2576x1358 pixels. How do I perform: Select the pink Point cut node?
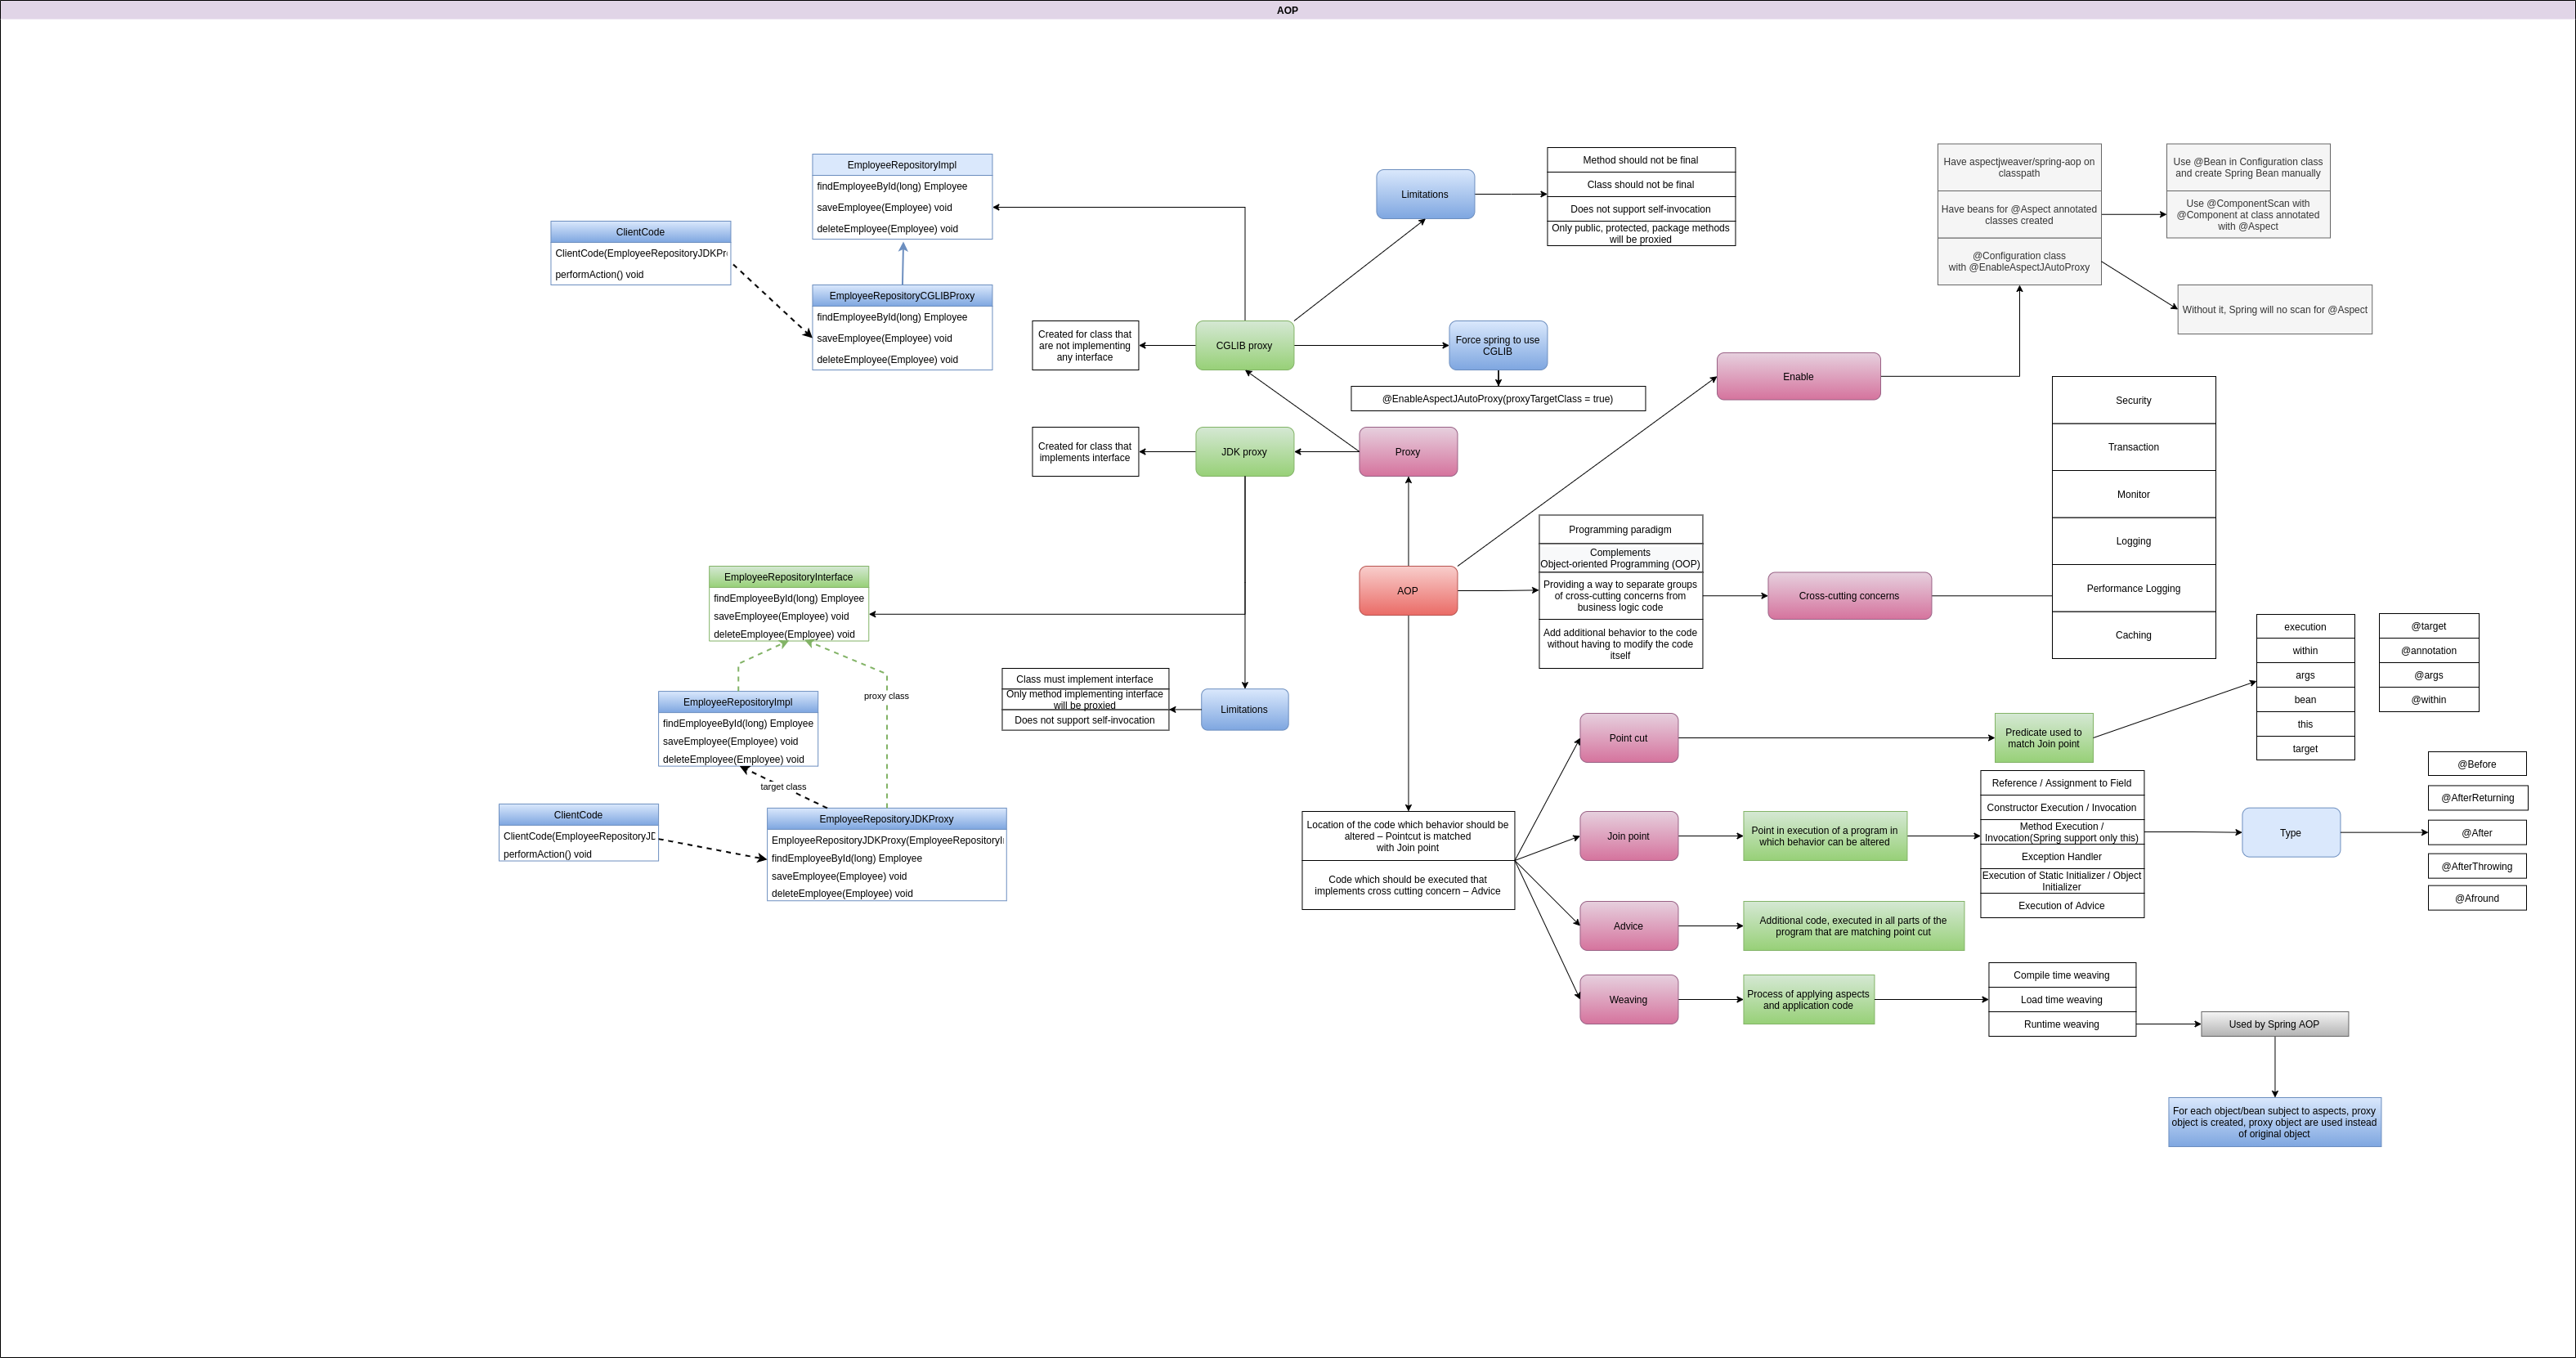[x=1628, y=738]
